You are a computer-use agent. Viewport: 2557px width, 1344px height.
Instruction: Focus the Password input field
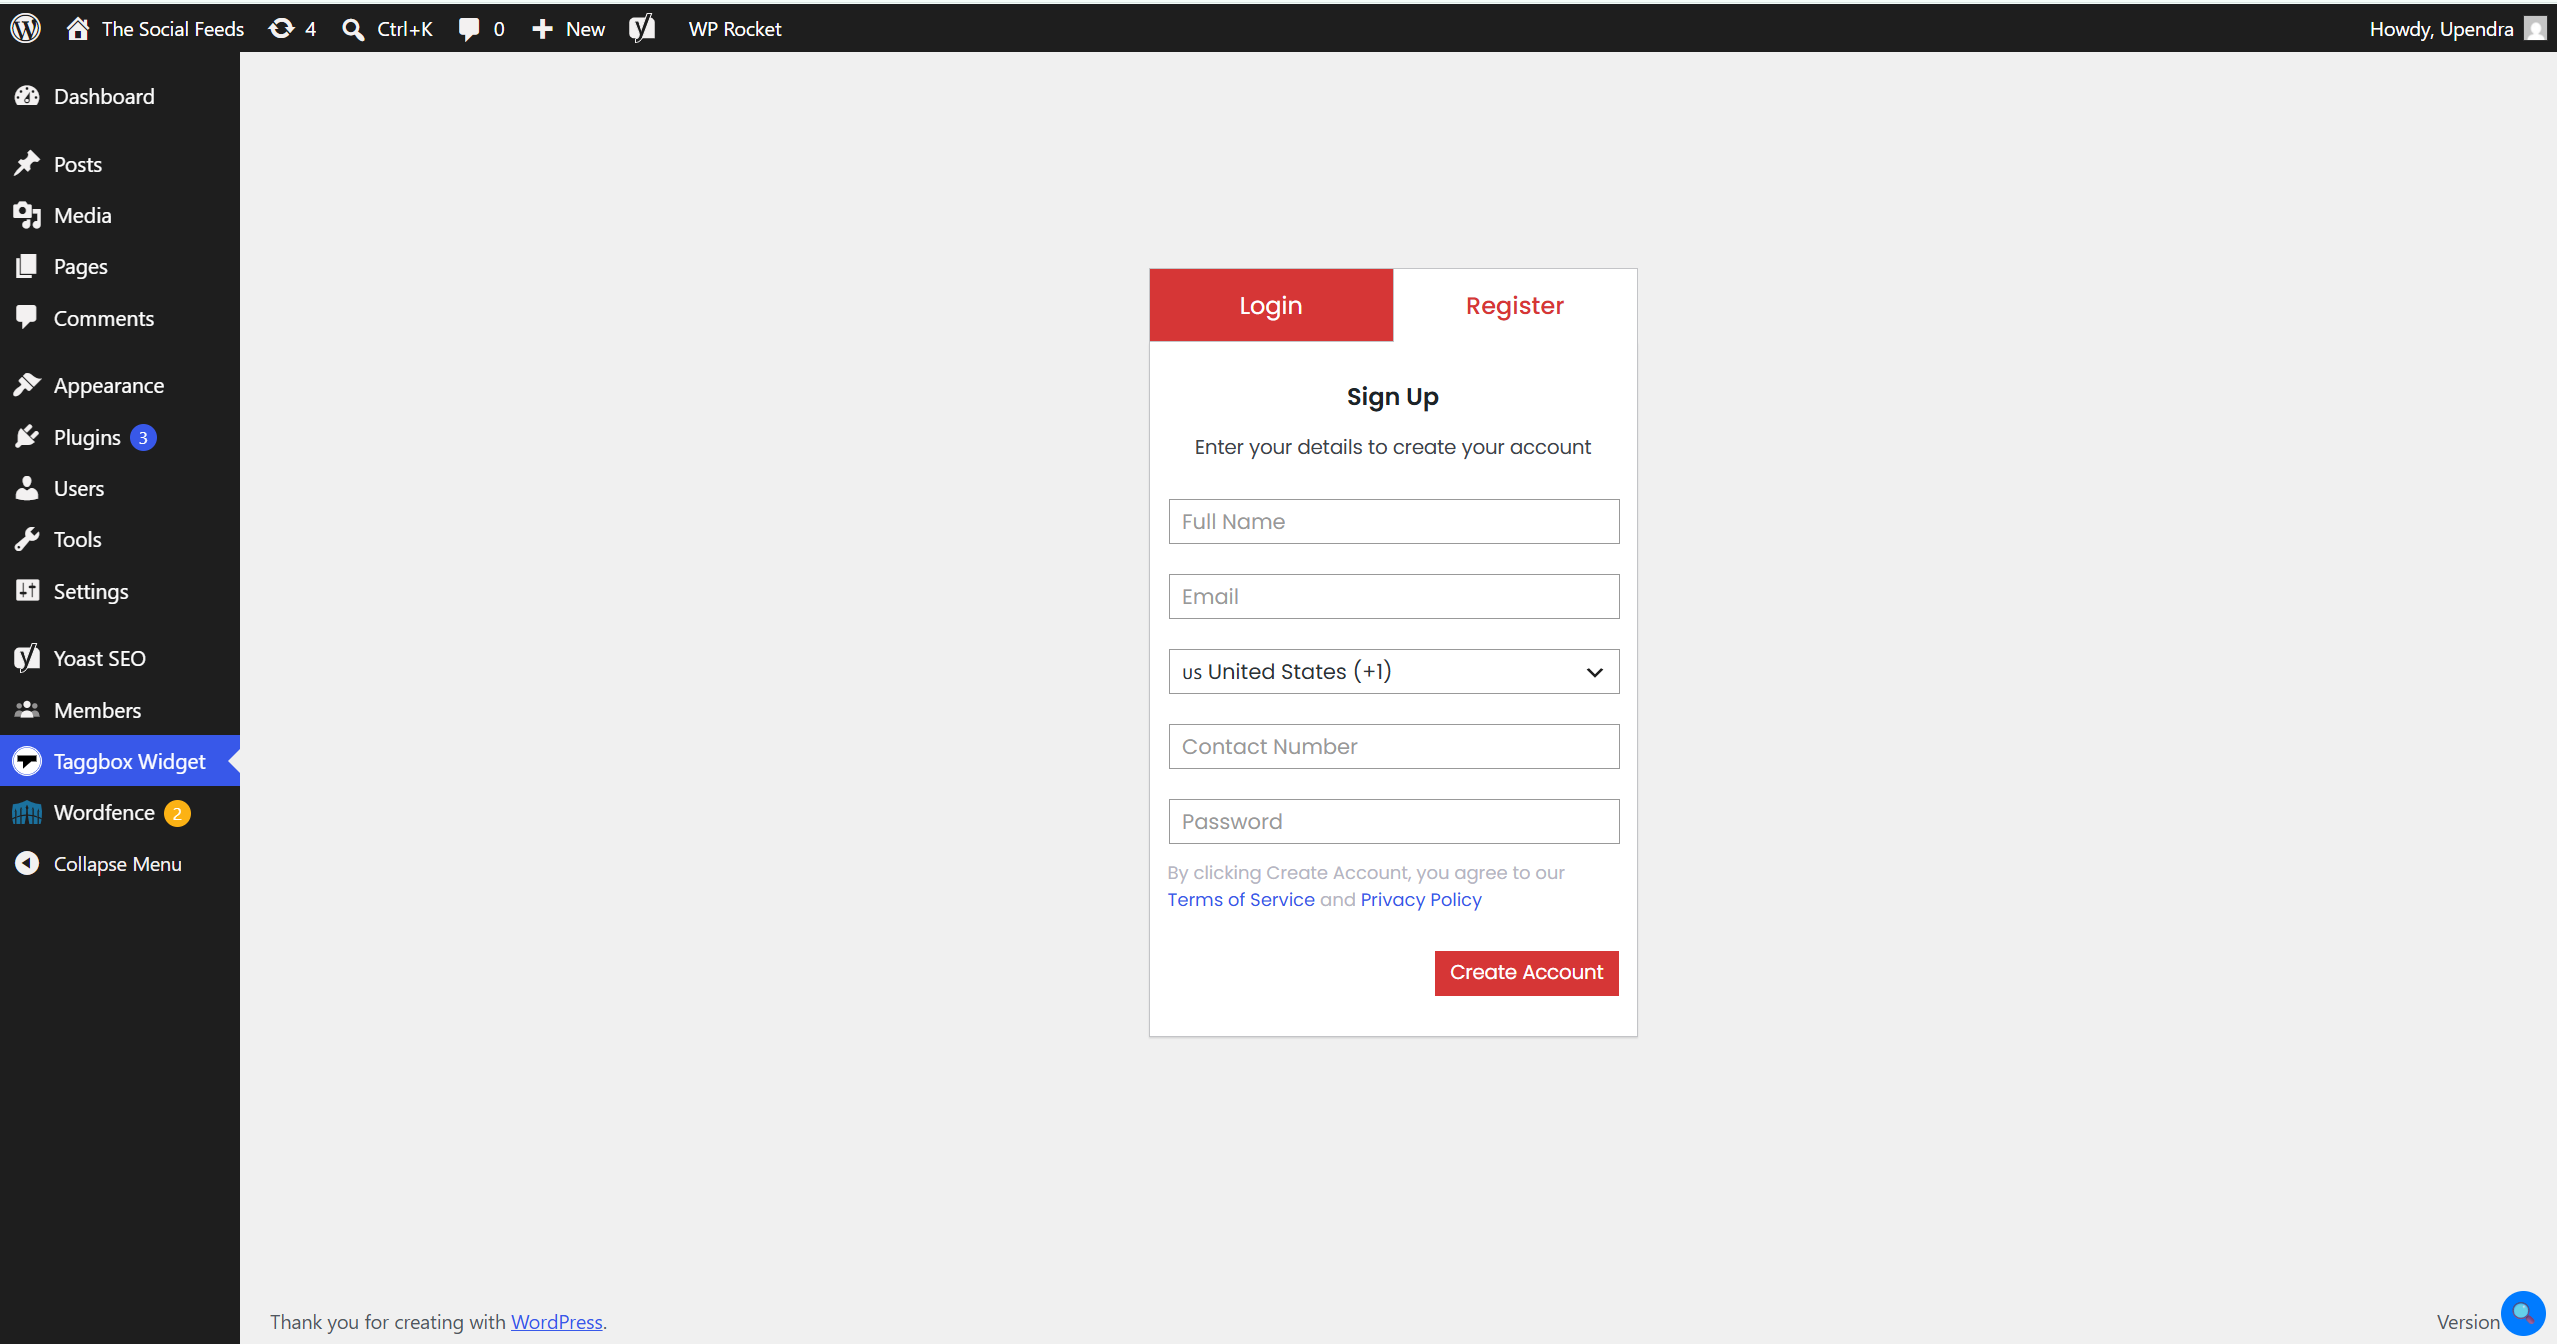point(1394,821)
